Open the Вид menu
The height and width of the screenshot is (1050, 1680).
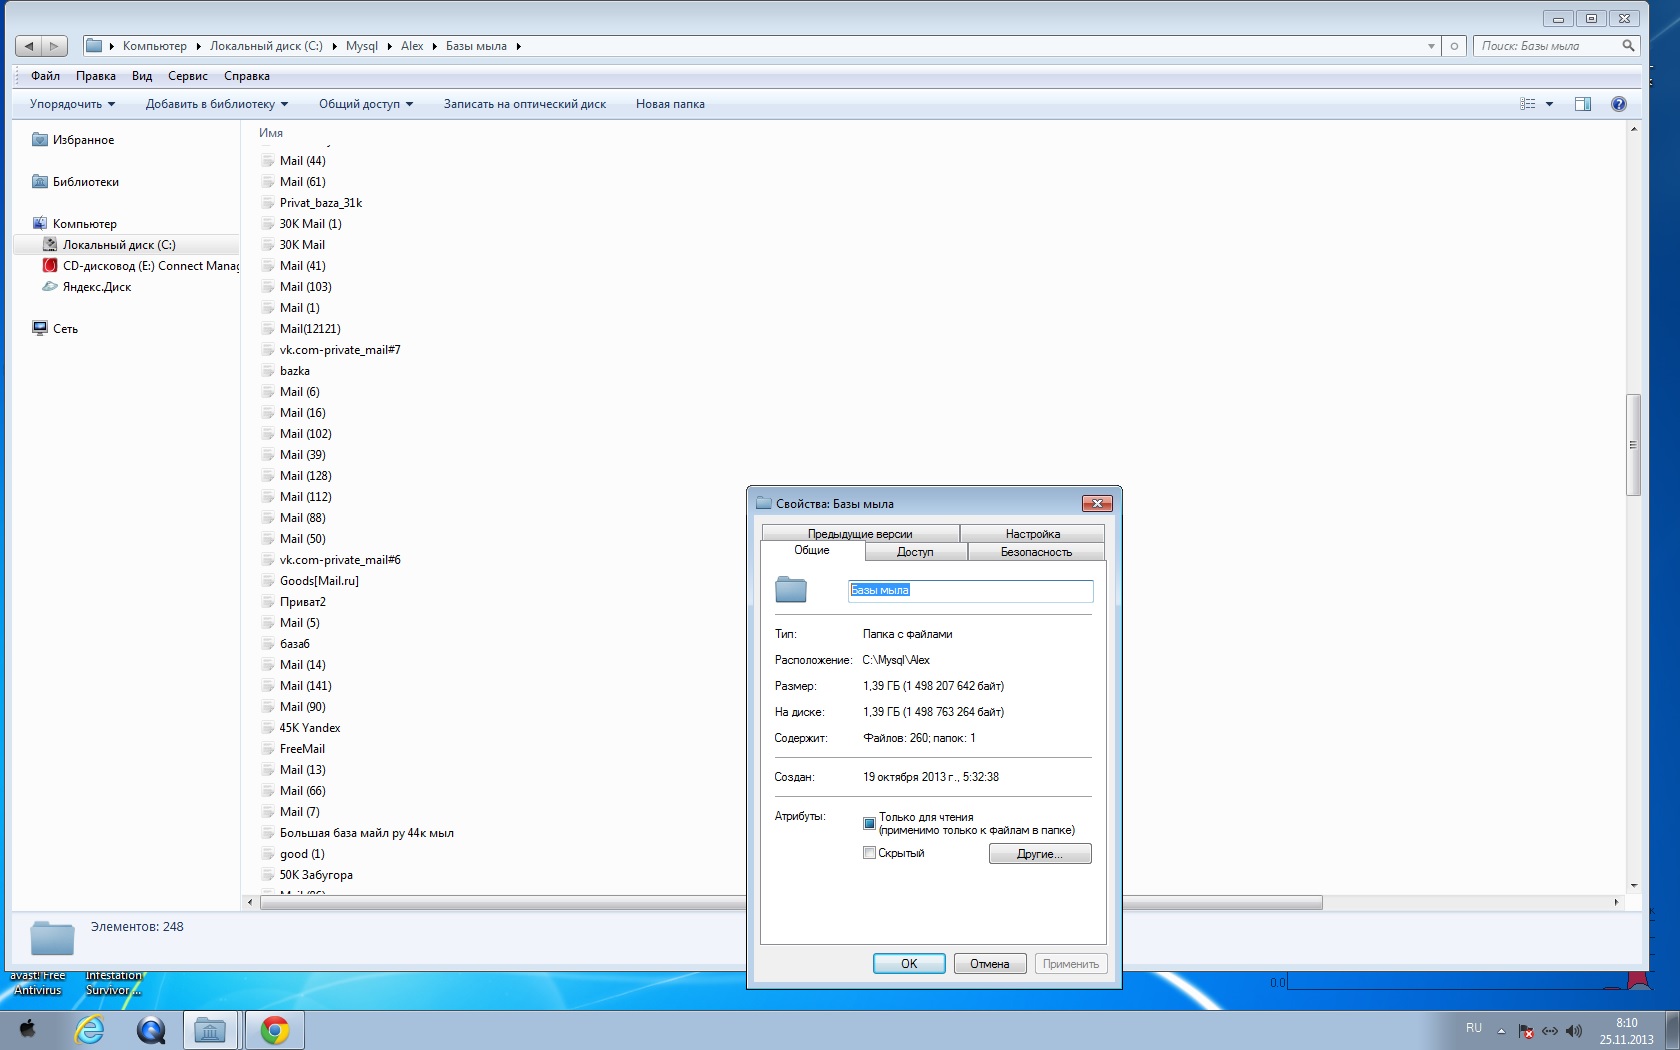pyautogui.click(x=142, y=76)
